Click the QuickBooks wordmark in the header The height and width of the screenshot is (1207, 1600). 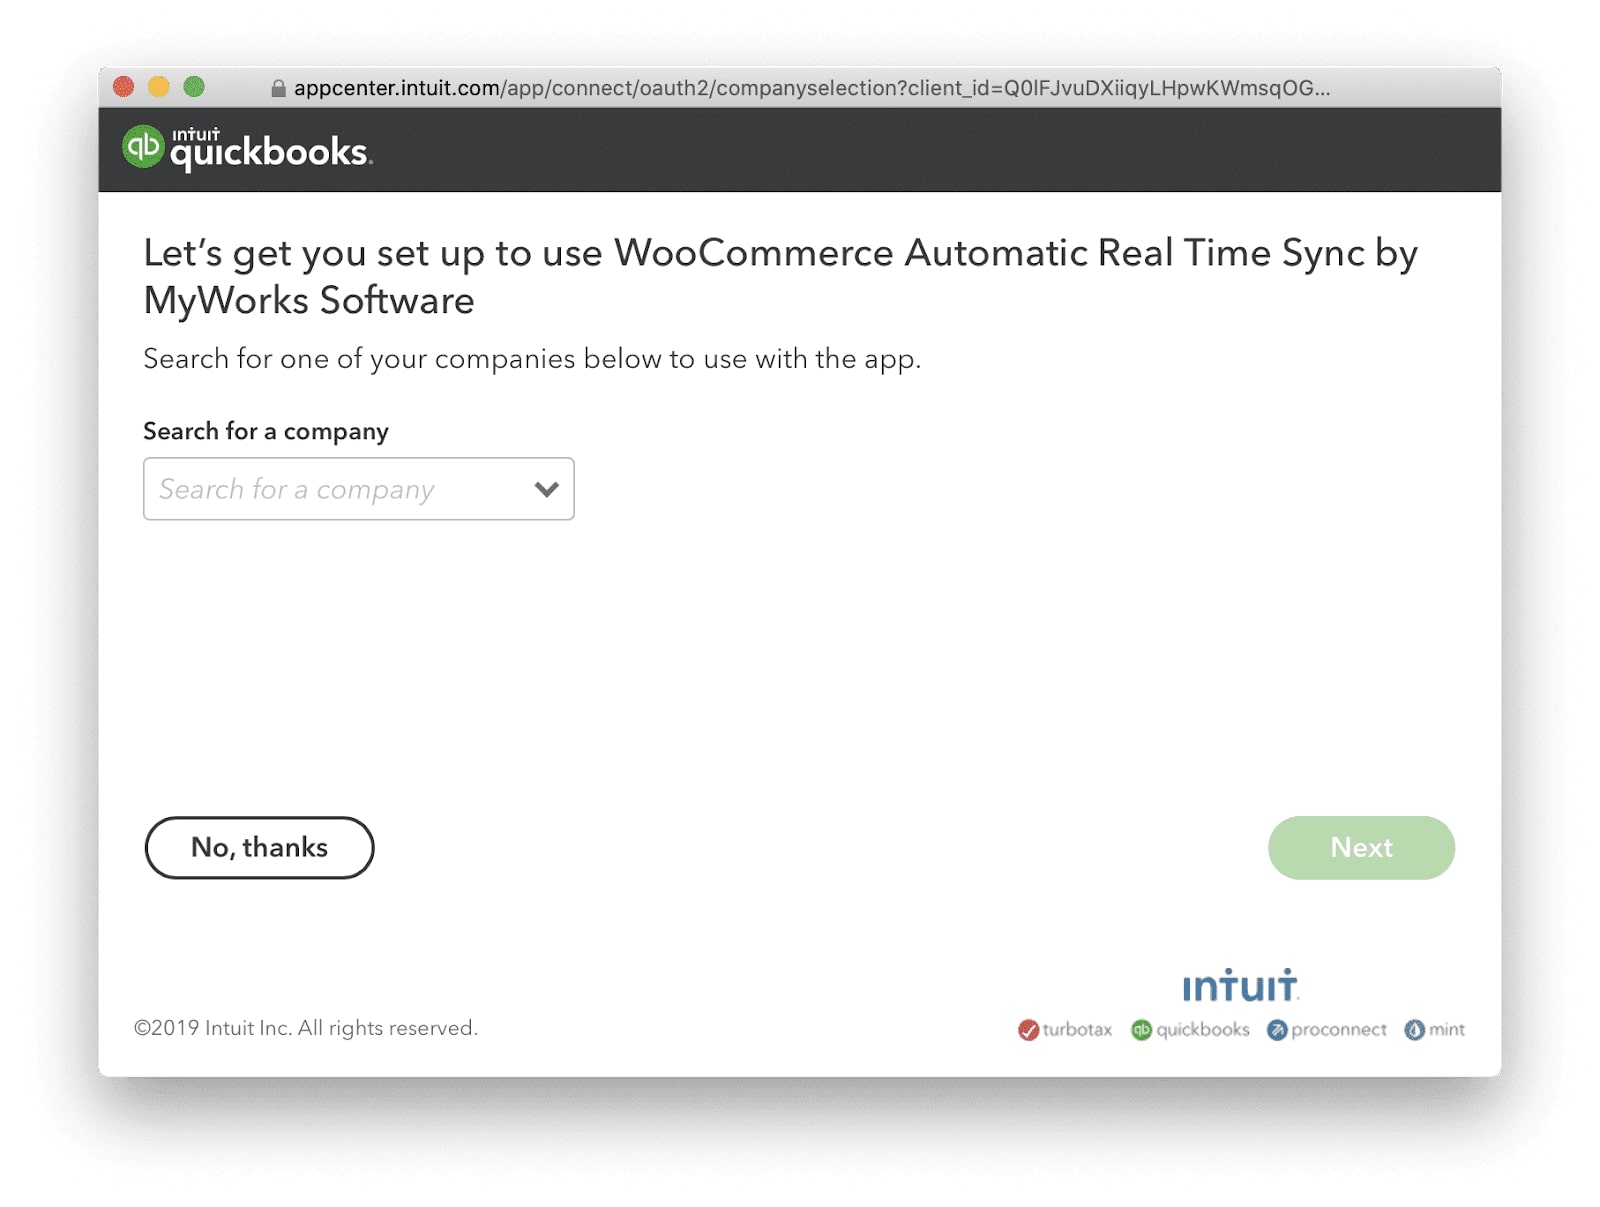(270, 150)
